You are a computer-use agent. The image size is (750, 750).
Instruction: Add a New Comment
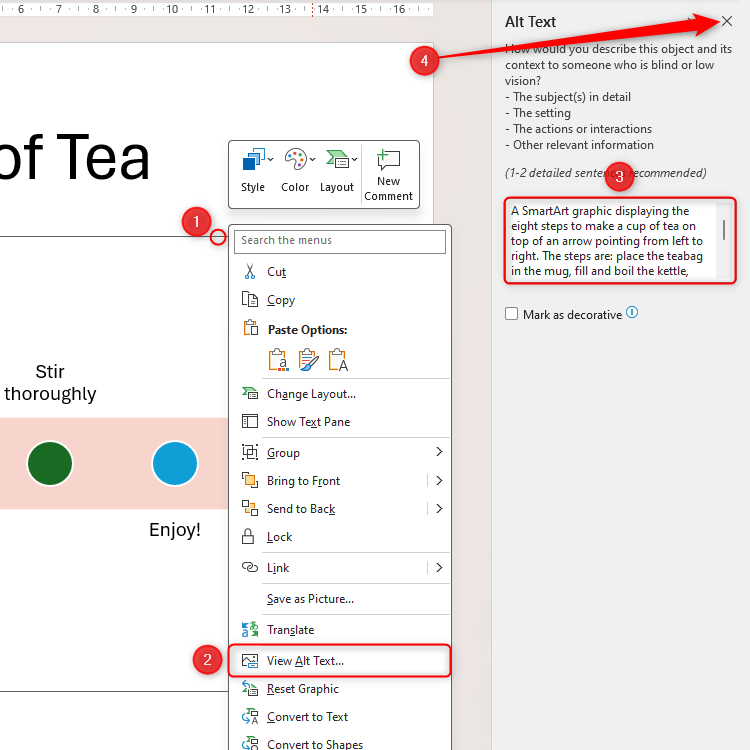(x=388, y=174)
